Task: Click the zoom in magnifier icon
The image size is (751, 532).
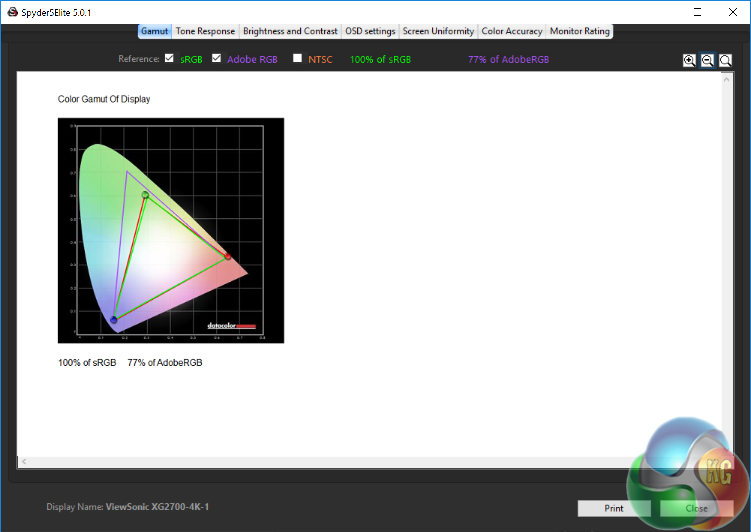Action: click(689, 60)
